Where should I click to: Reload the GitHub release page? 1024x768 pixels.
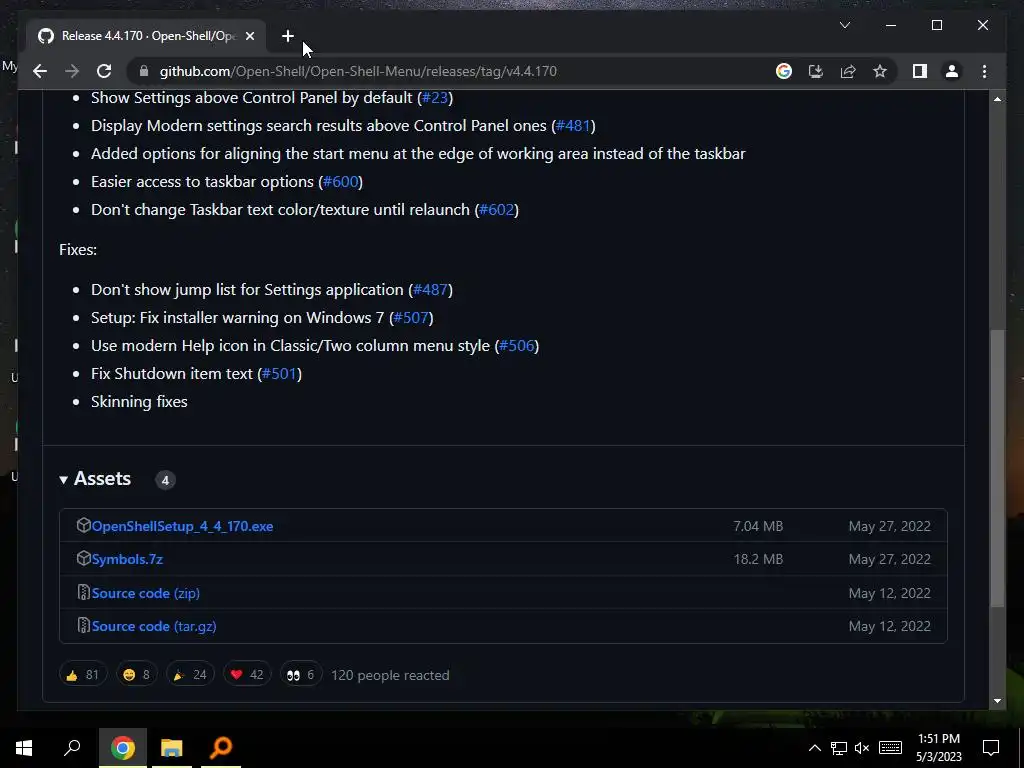pos(104,71)
